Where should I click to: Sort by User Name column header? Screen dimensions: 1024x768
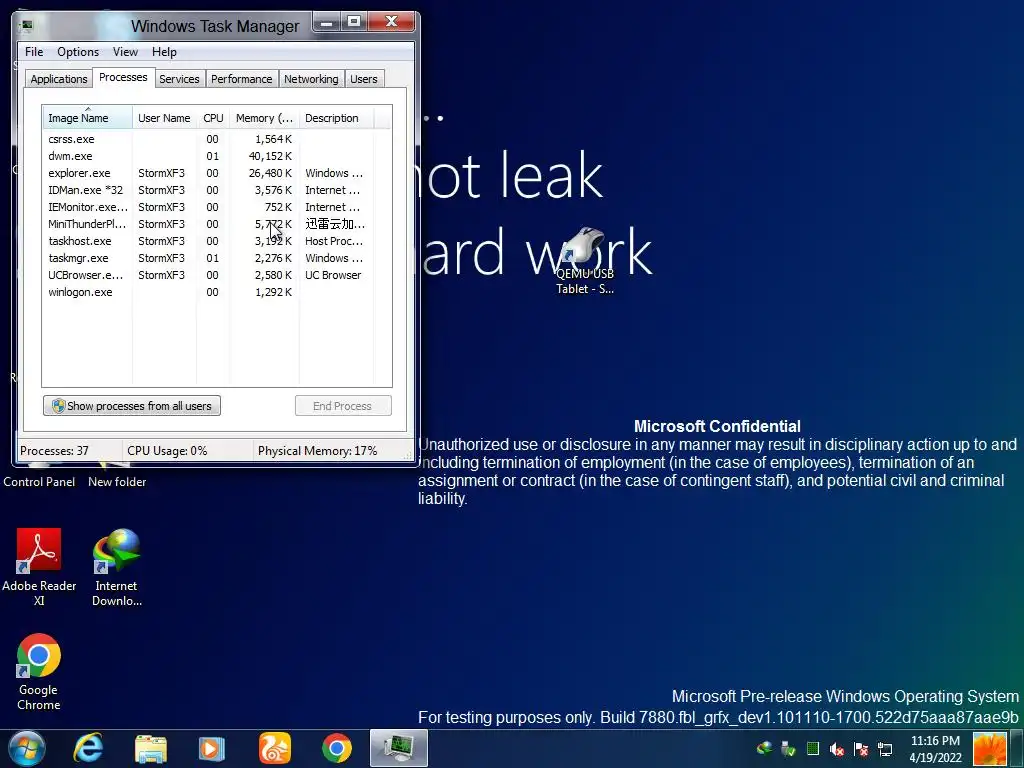click(165, 118)
